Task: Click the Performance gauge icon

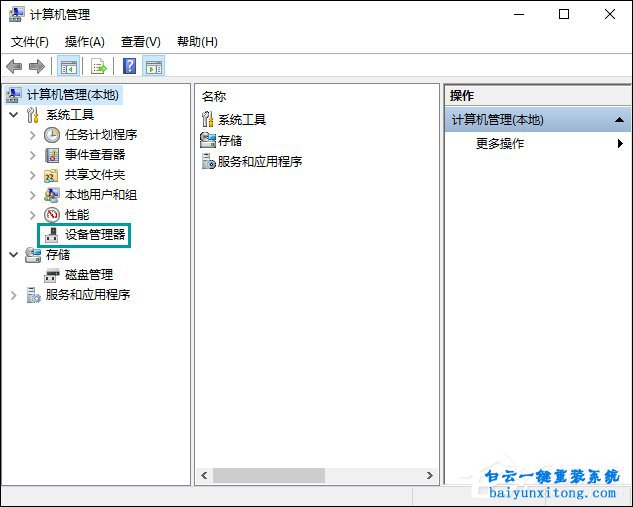Action: tap(52, 215)
